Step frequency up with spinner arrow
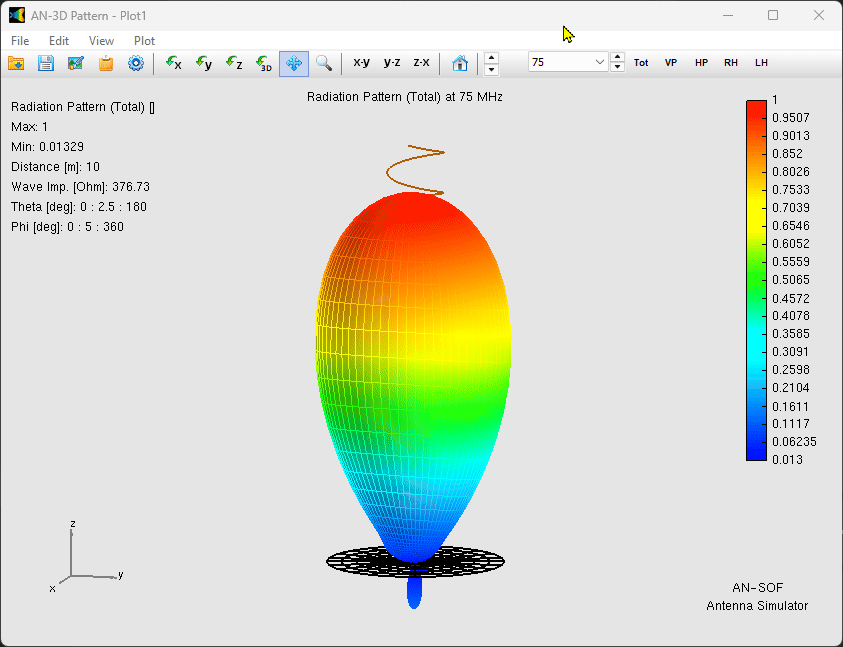Viewport: 843px width, 647px height. coord(618,57)
